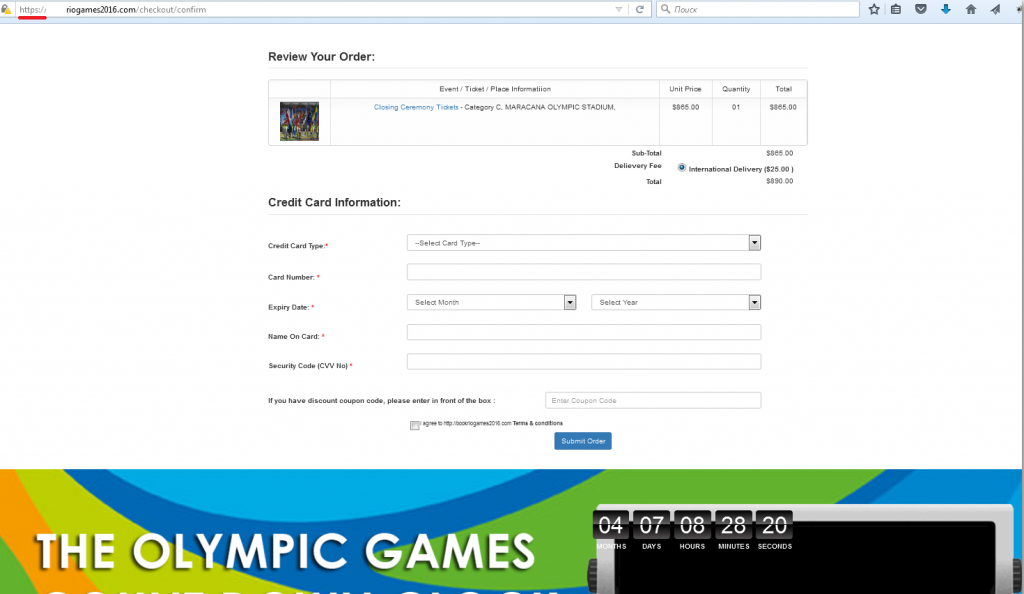Click the Credit Card Information heading
Image resolution: width=1024 pixels, height=594 pixels.
pos(334,202)
